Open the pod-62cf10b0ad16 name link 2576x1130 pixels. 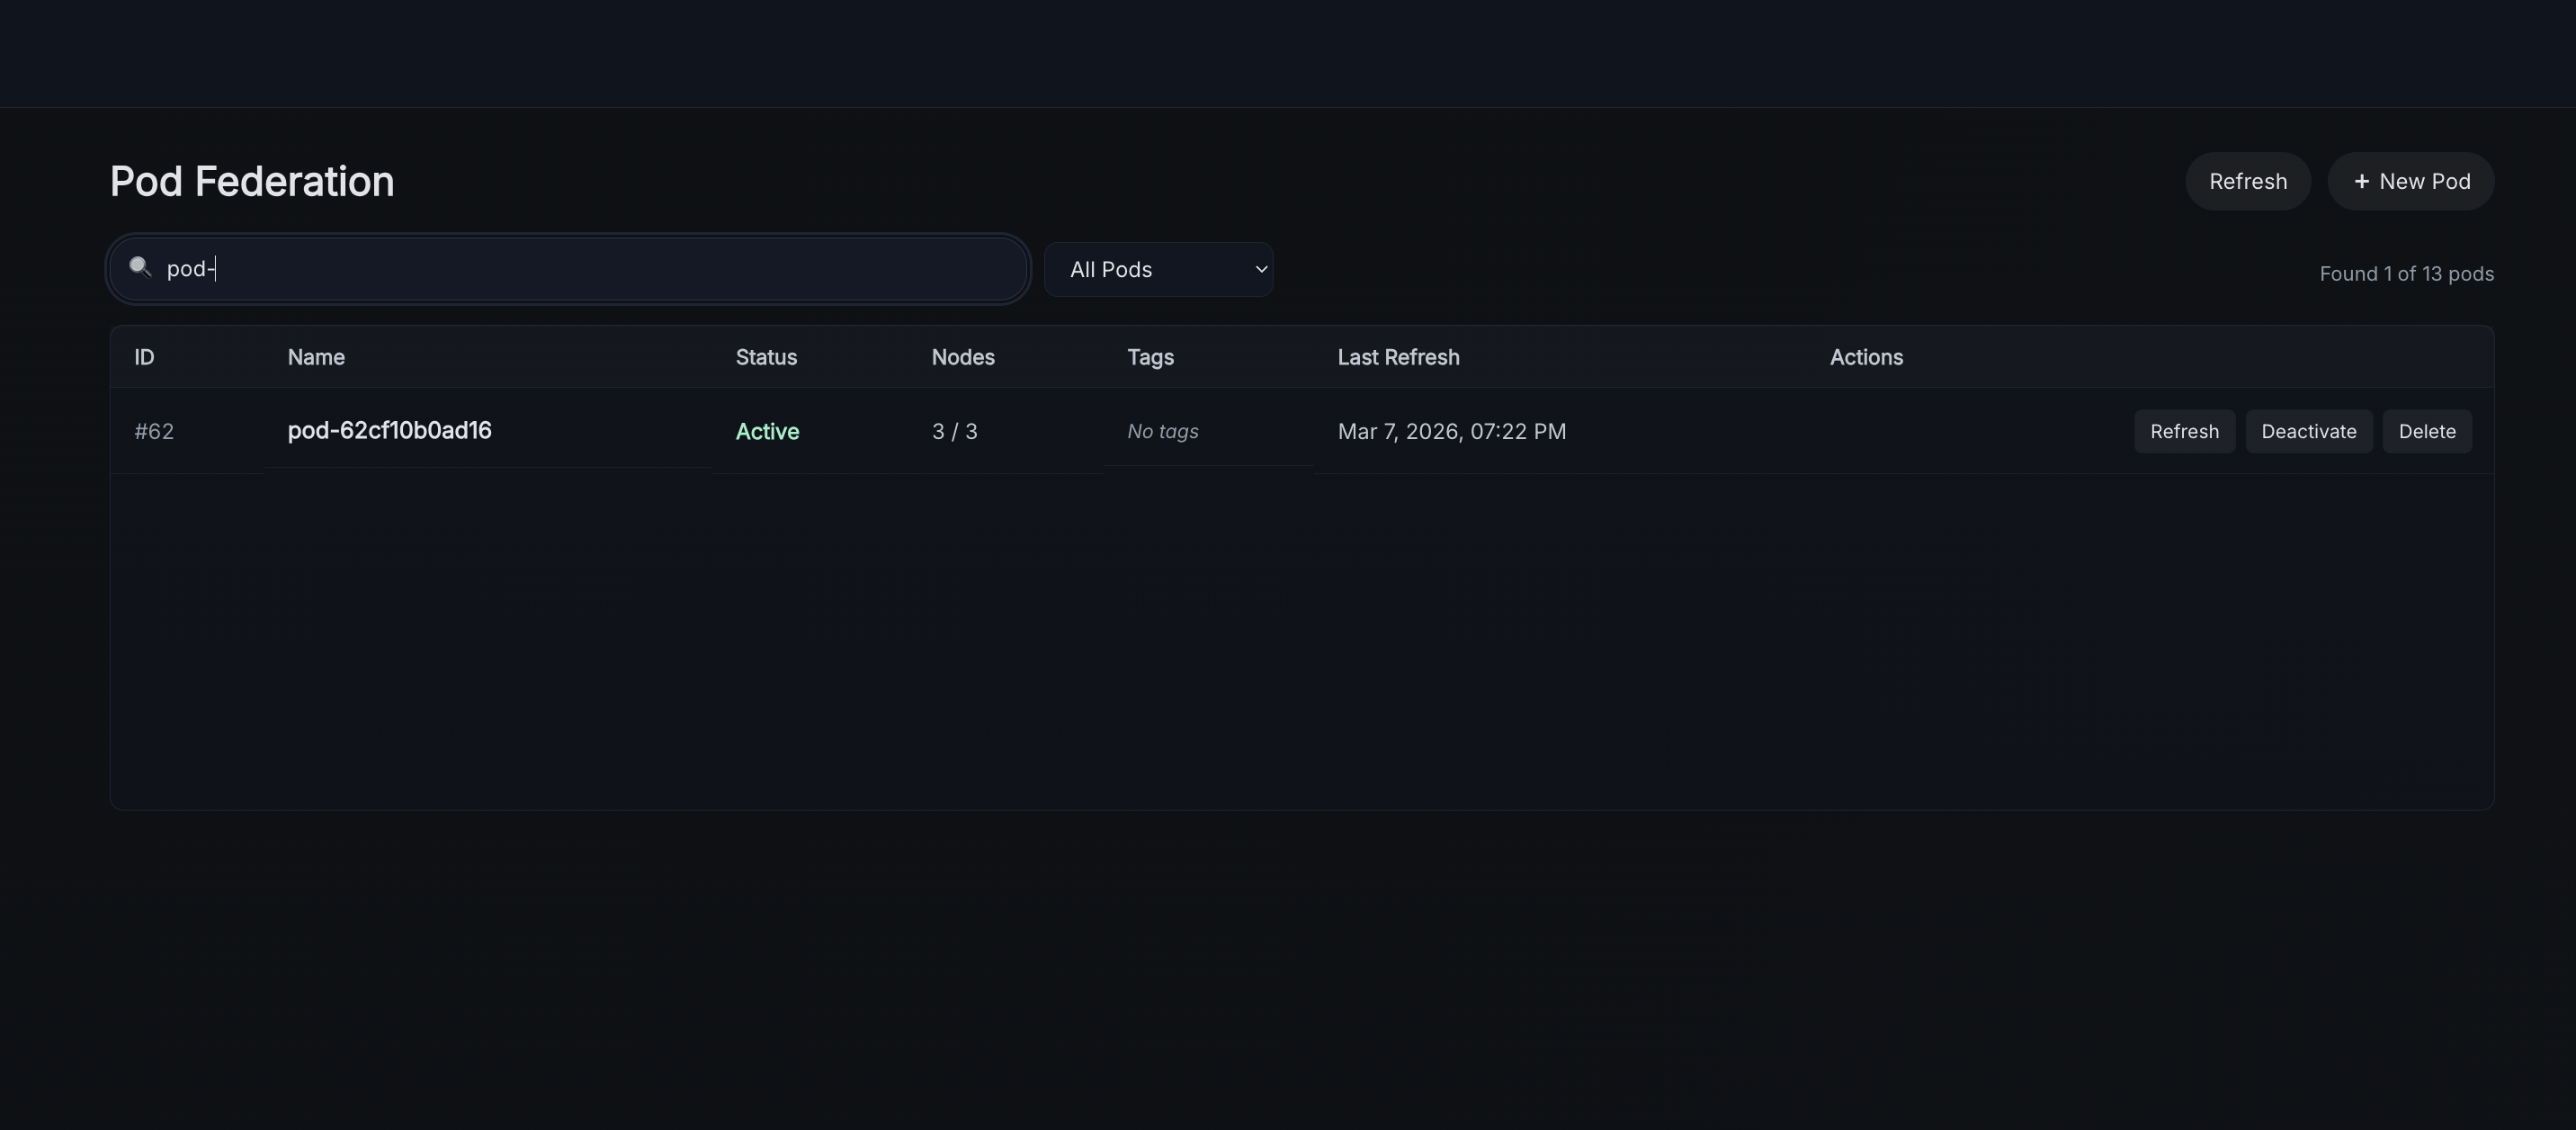point(389,431)
